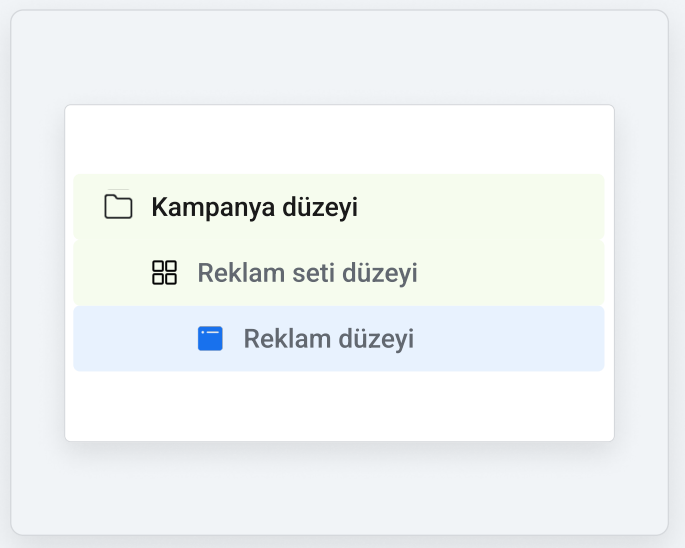The width and height of the screenshot is (685, 548).
Task: Click the white card space below Reklam düzeyi
Action: pyautogui.click(x=339, y=406)
